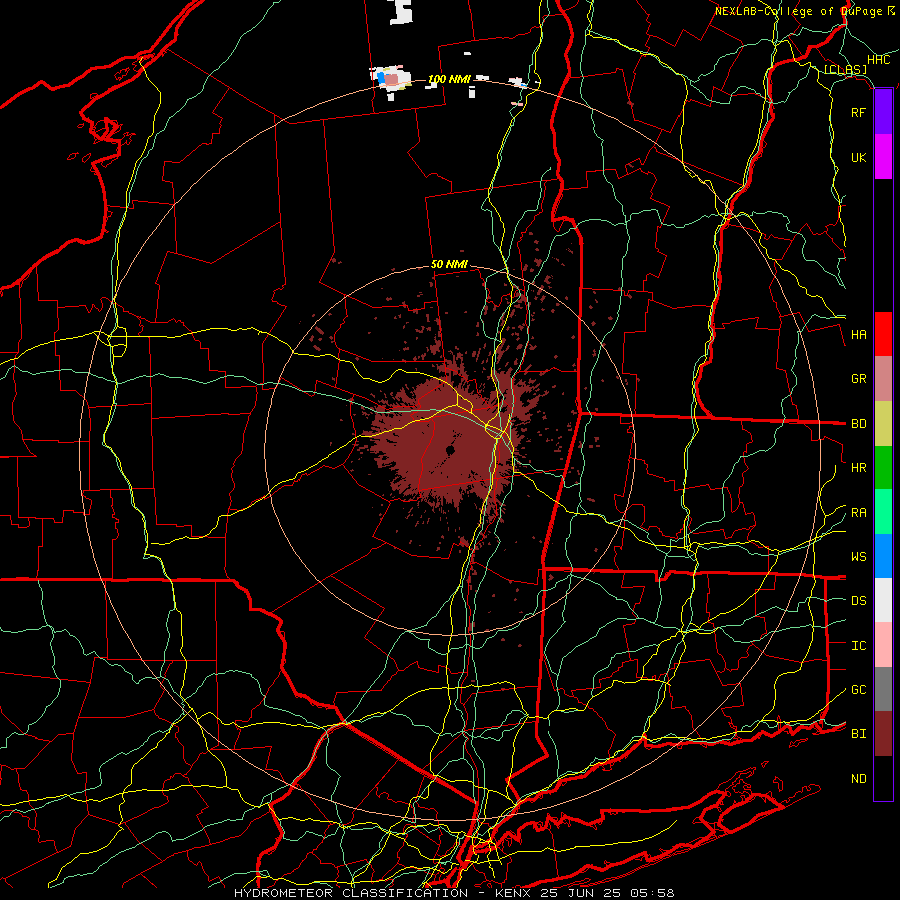Click the Hydrometeor Classification KENX timestamp caption
This screenshot has width=900, height=900.
pos(454,893)
